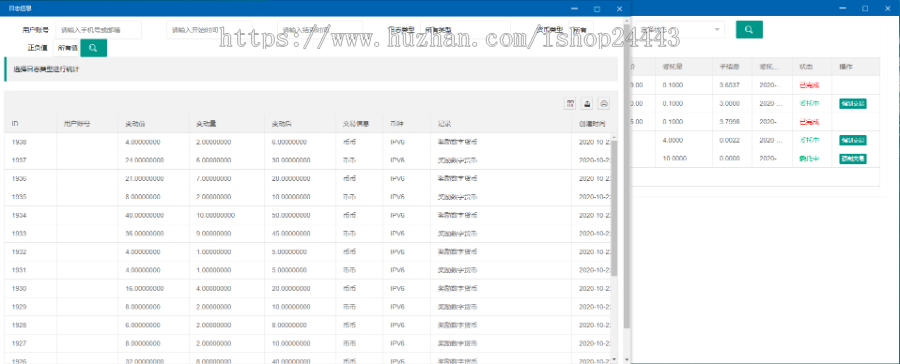Select the row with ID 1937
This screenshot has height=364, width=900.
307,160
